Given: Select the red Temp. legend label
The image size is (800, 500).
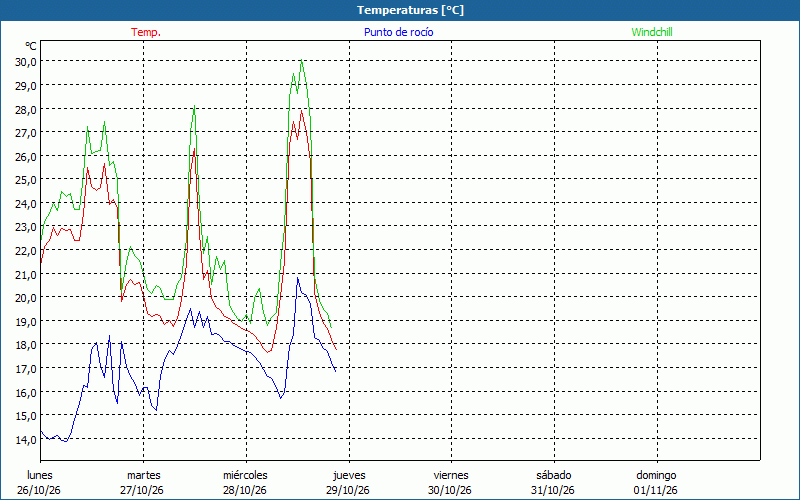Looking at the screenshot, I should (x=146, y=32).
